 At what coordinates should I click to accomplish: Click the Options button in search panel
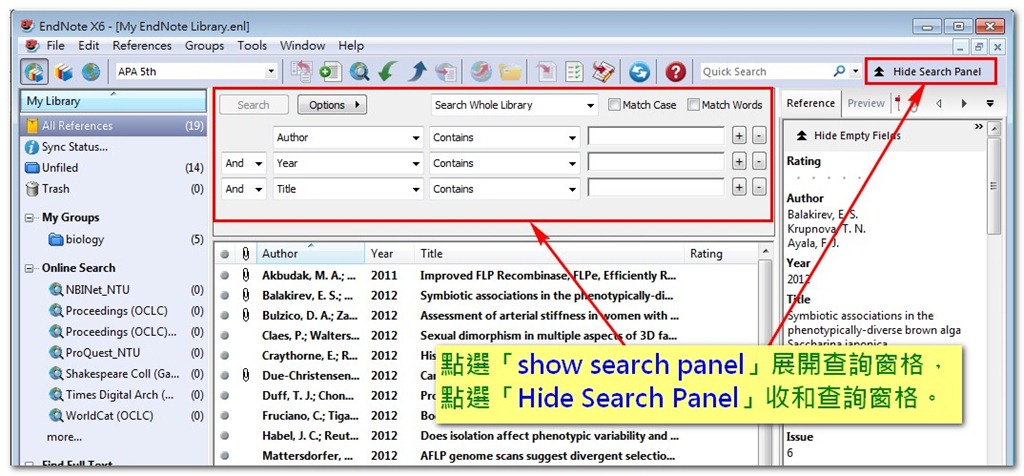(332, 105)
